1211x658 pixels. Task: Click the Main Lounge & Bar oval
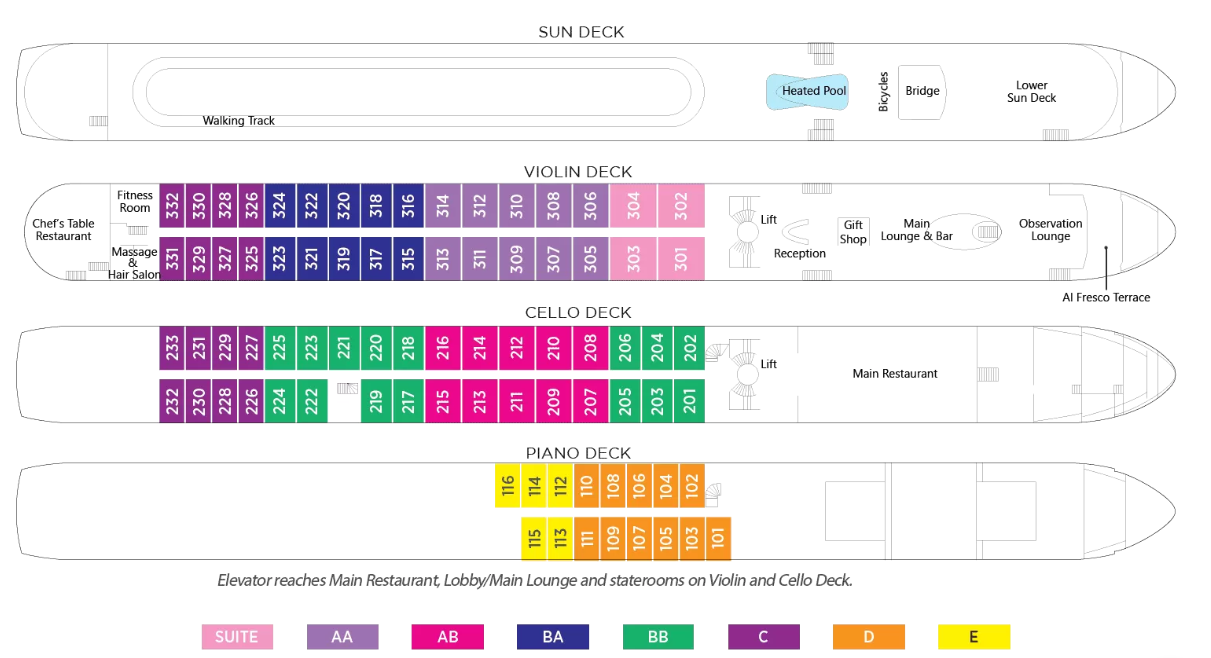[x=958, y=231]
